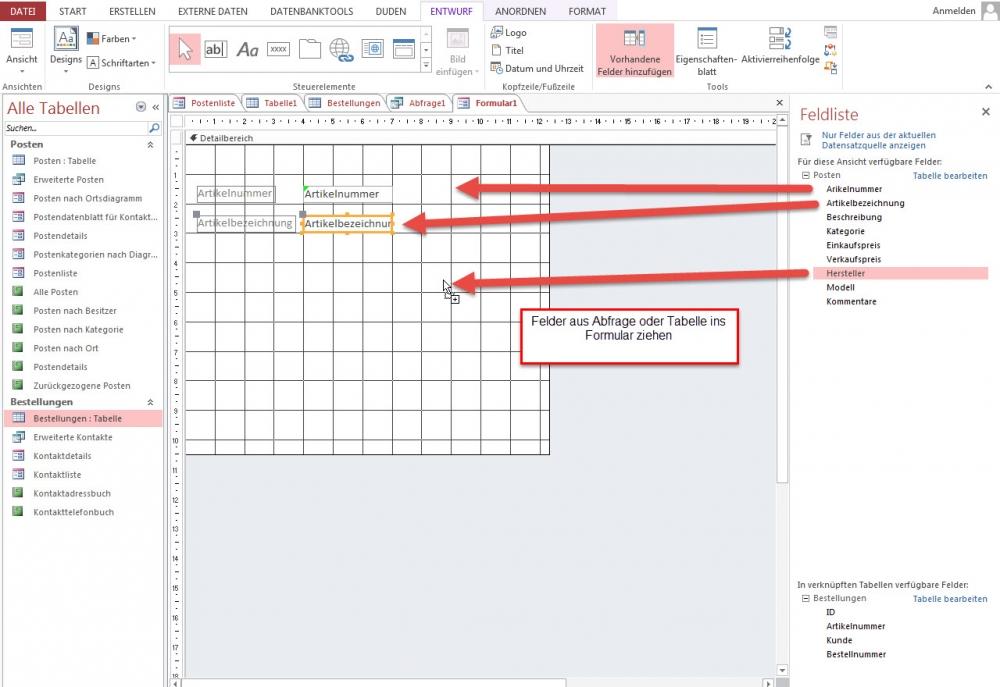Select the label (Aa) control tool
The width and height of the screenshot is (1000, 687).
point(247,49)
